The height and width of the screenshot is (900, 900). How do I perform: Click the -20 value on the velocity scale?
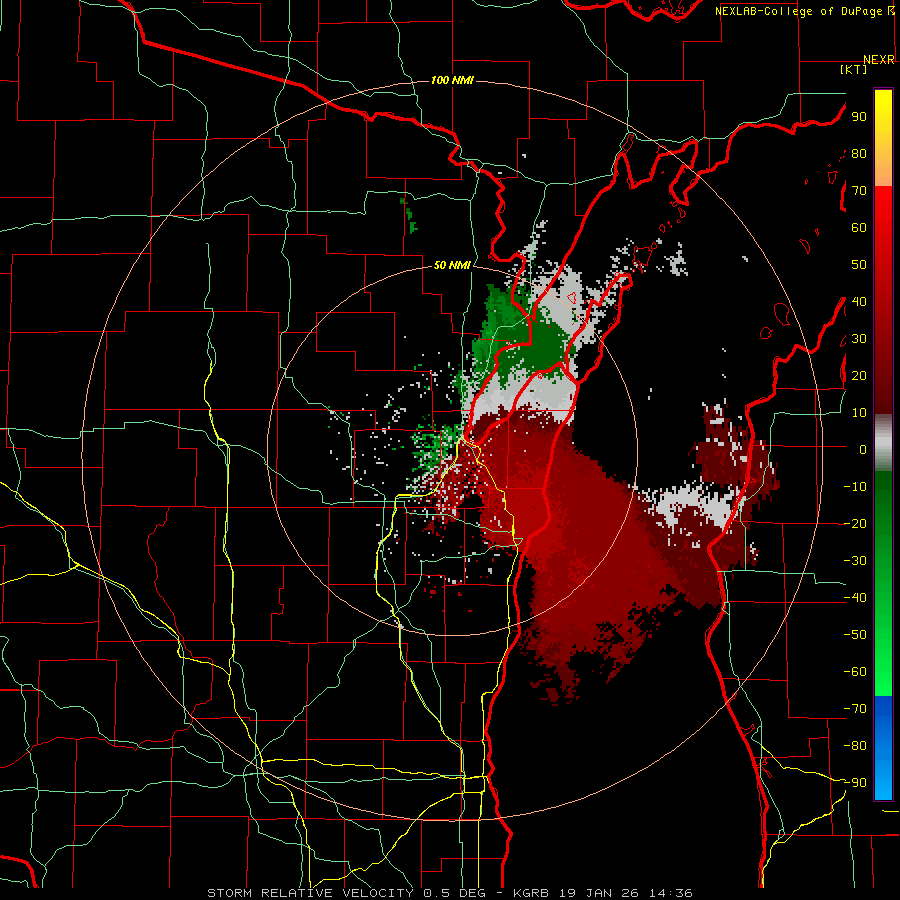[x=855, y=523]
